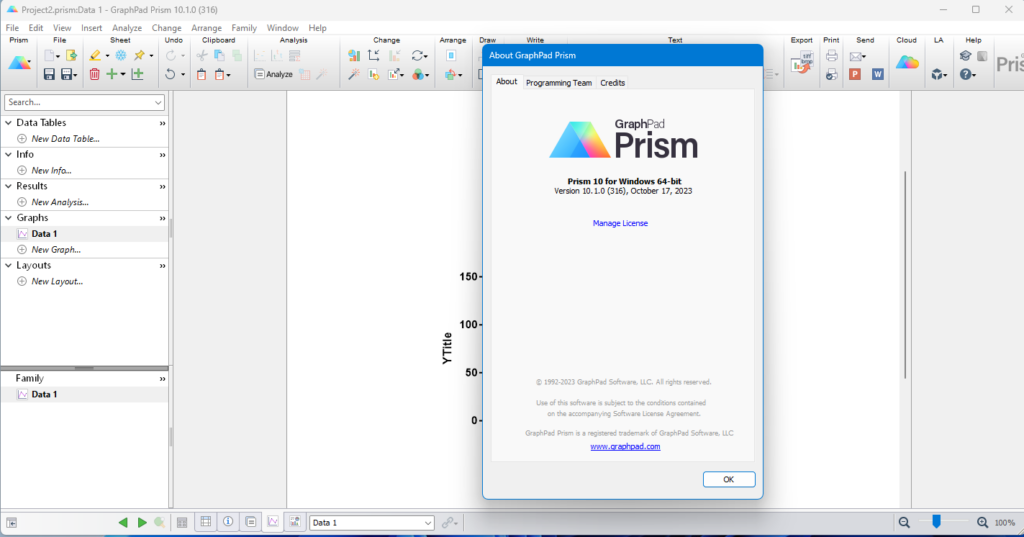Click the green previous sheet arrow

tap(123, 523)
